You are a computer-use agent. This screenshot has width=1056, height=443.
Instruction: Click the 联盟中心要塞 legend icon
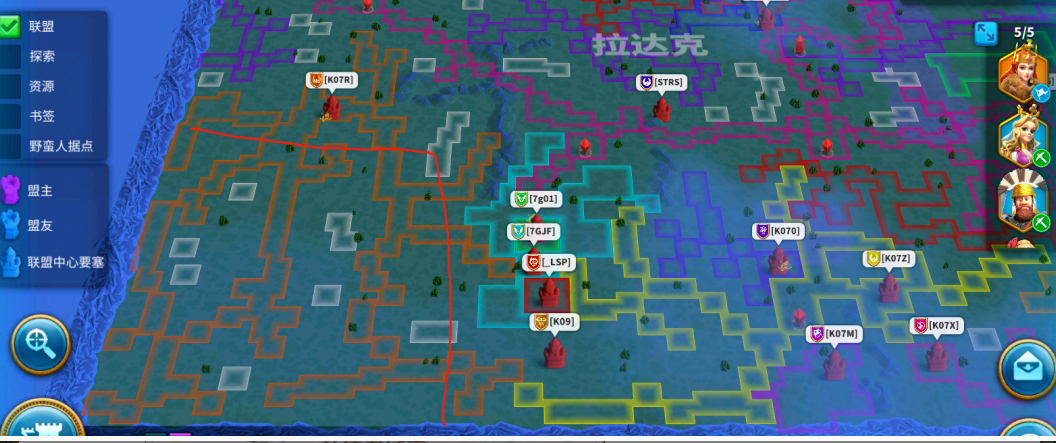tap(11, 261)
